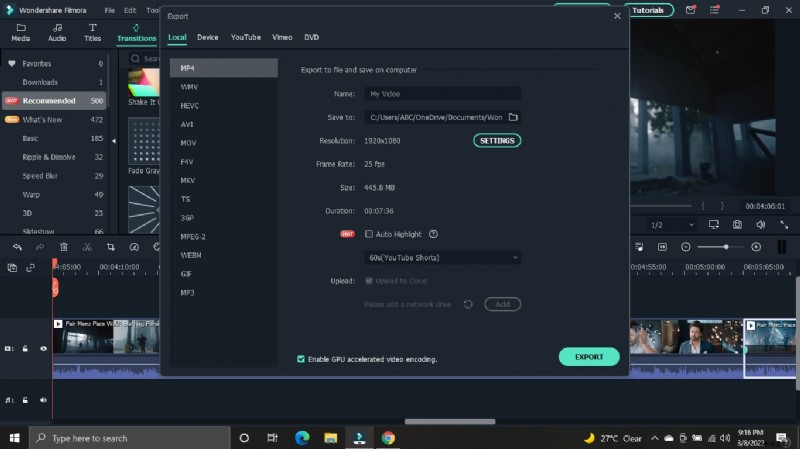Click the red playhead marker on timeline
The height and width of the screenshot is (449, 800).
click(x=55, y=287)
